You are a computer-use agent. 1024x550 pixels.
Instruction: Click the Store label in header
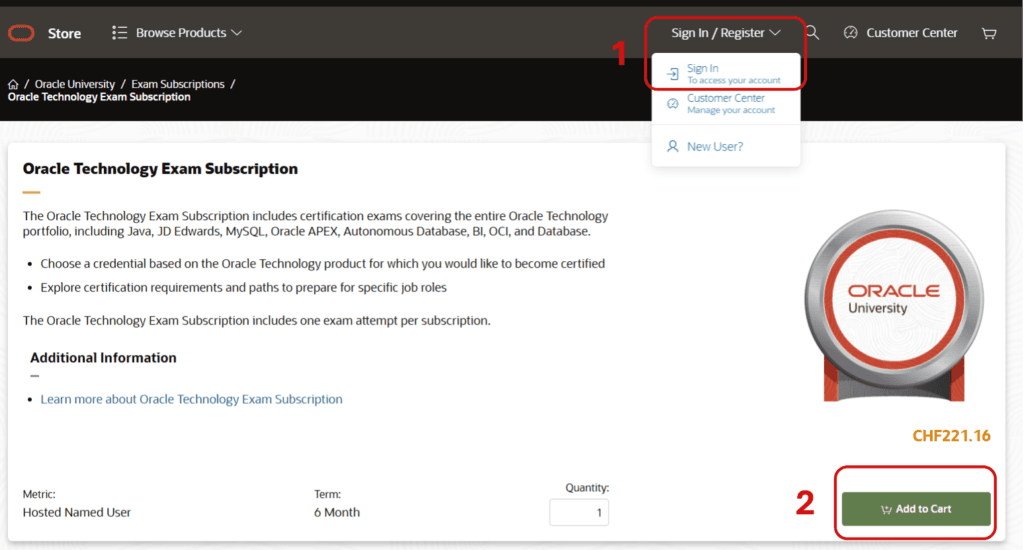[x=65, y=33]
